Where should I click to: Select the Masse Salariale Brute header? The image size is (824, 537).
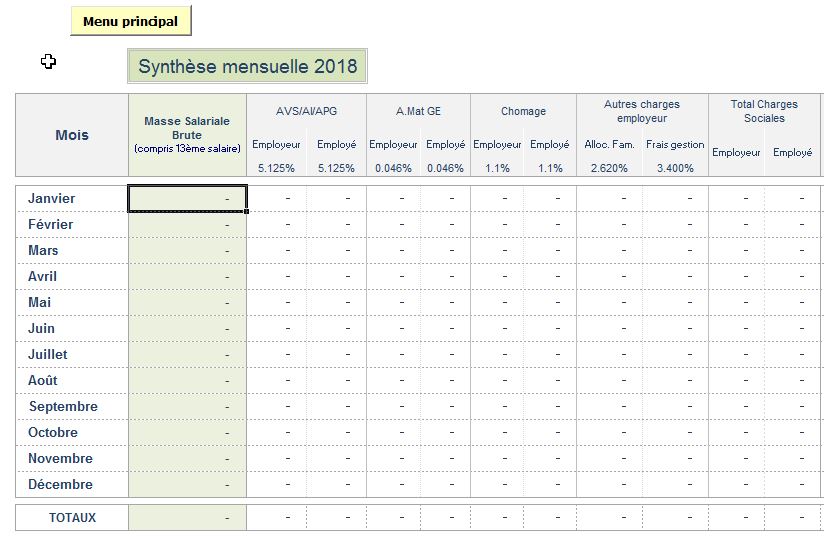(x=187, y=135)
